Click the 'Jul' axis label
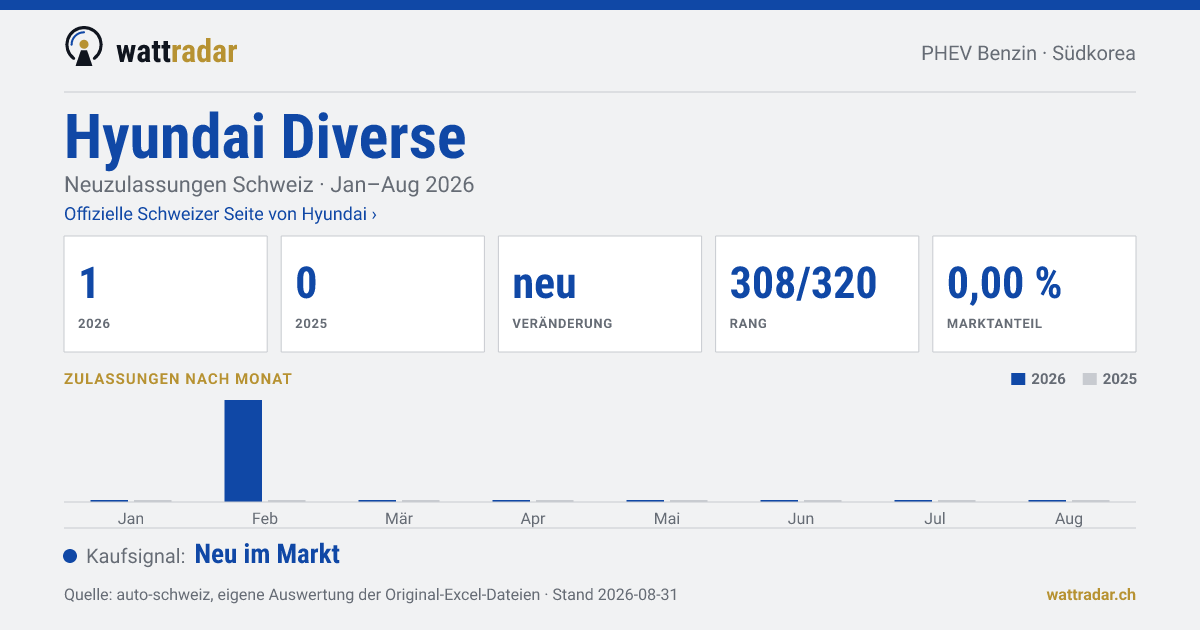 click(x=935, y=518)
